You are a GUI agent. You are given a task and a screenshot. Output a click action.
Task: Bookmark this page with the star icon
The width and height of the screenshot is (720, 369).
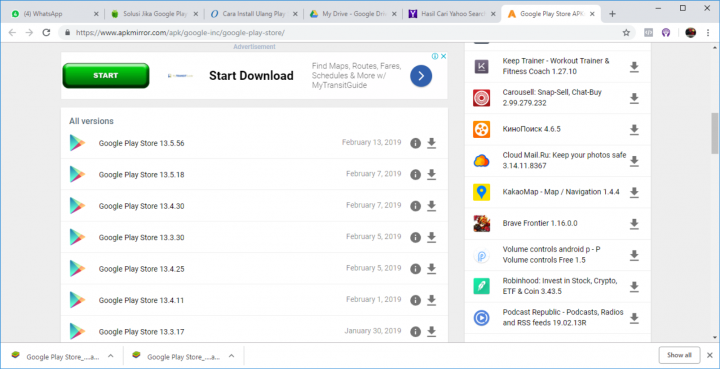pos(626,33)
